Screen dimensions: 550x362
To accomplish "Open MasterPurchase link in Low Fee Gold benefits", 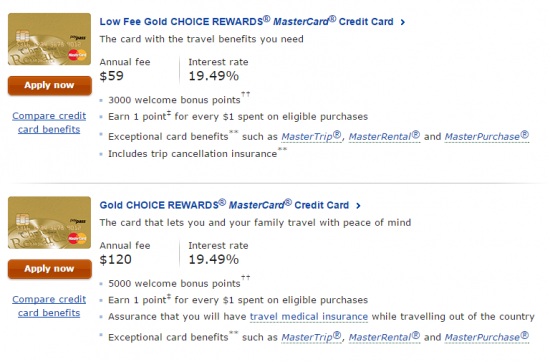I will pyautogui.click(x=487, y=136).
